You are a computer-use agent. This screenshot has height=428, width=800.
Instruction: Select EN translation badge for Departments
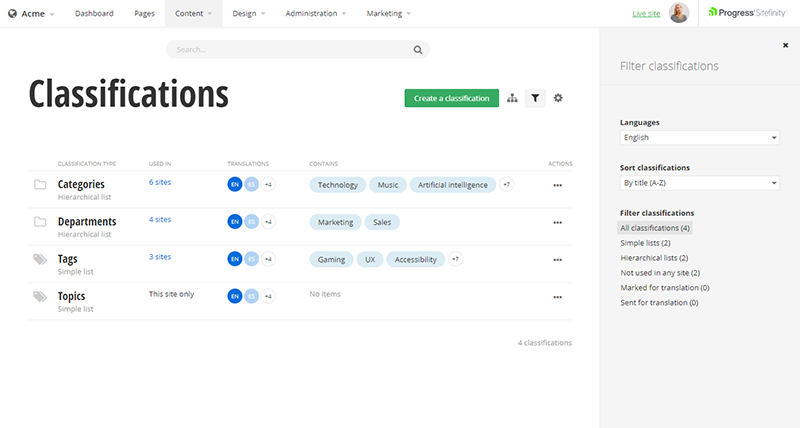tap(235, 221)
